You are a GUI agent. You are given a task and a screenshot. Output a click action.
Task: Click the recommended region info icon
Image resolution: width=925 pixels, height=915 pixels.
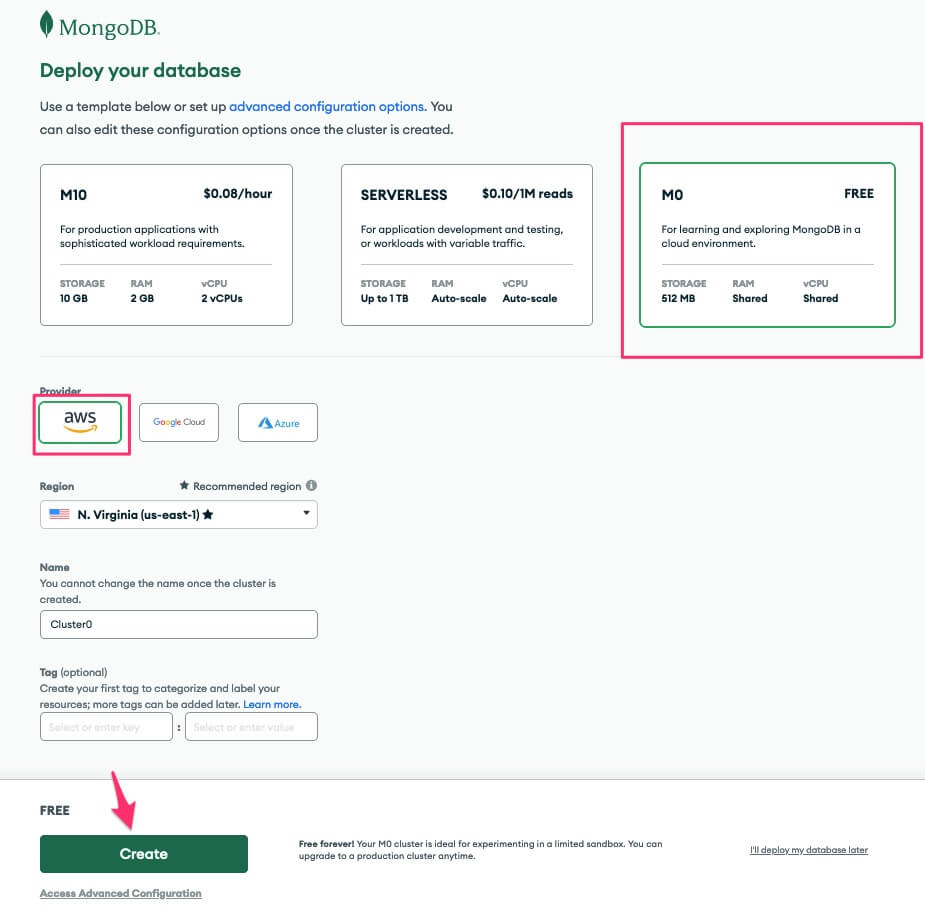(x=312, y=486)
